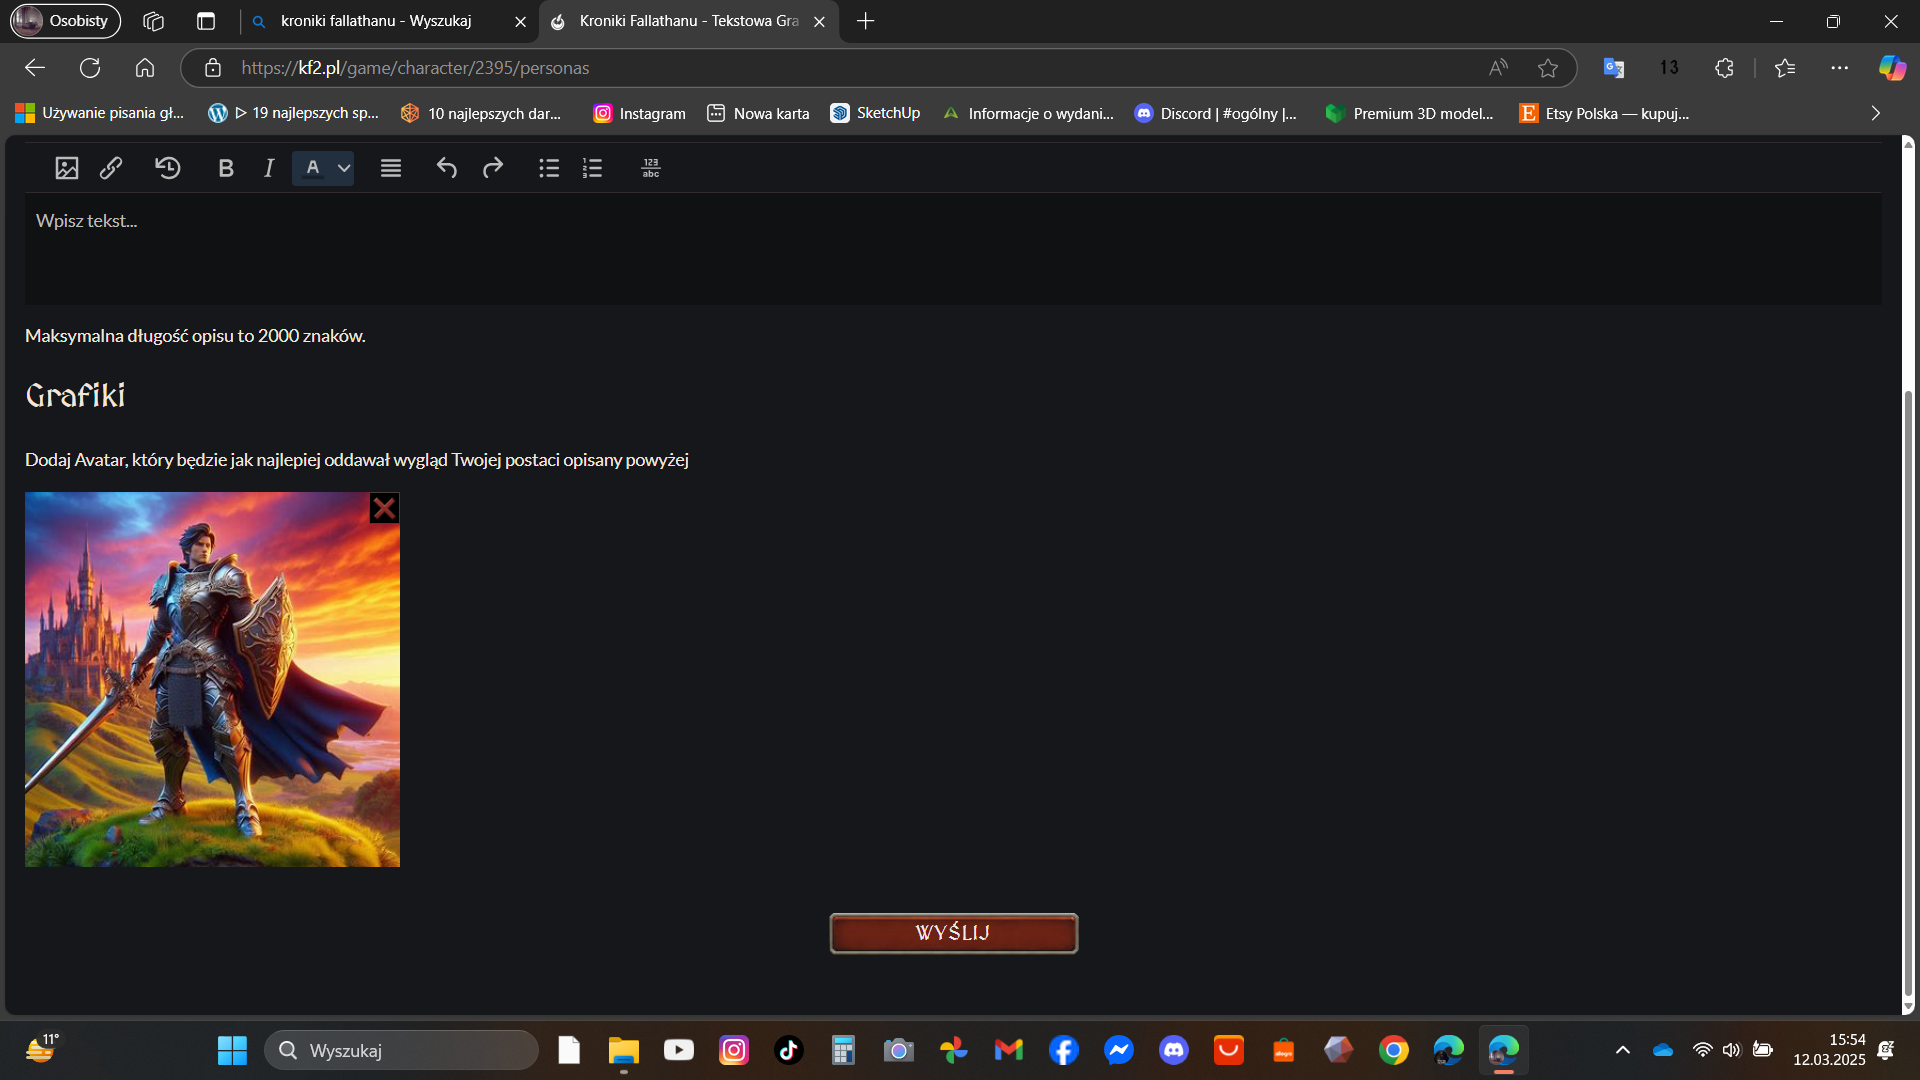The width and height of the screenshot is (1920, 1080).
Task: Click the insert image icon in editor toolbar
Action: click(66, 168)
